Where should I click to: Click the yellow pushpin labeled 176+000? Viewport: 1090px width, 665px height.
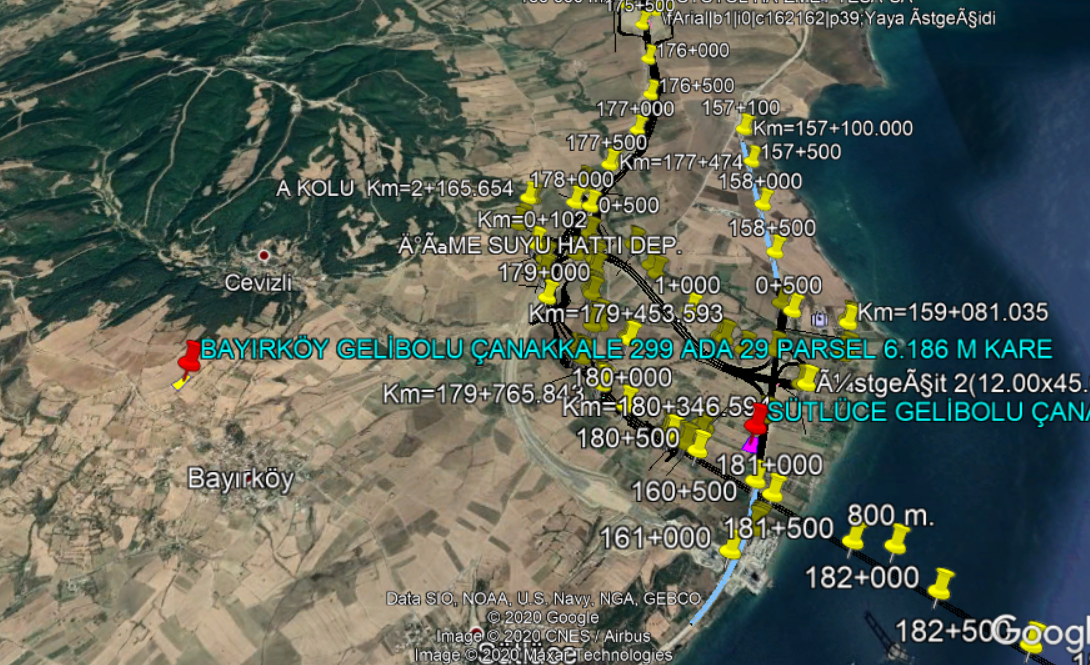(x=651, y=54)
